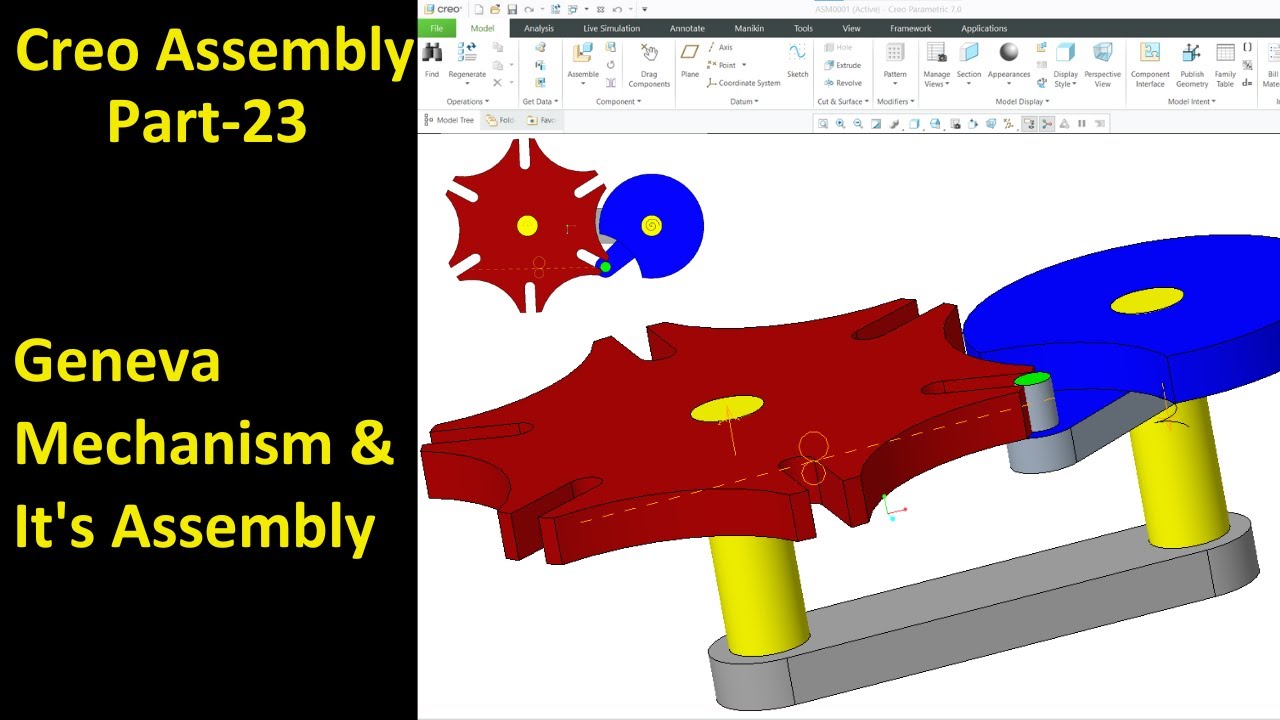Expand the Model Display group menu

point(1022,101)
